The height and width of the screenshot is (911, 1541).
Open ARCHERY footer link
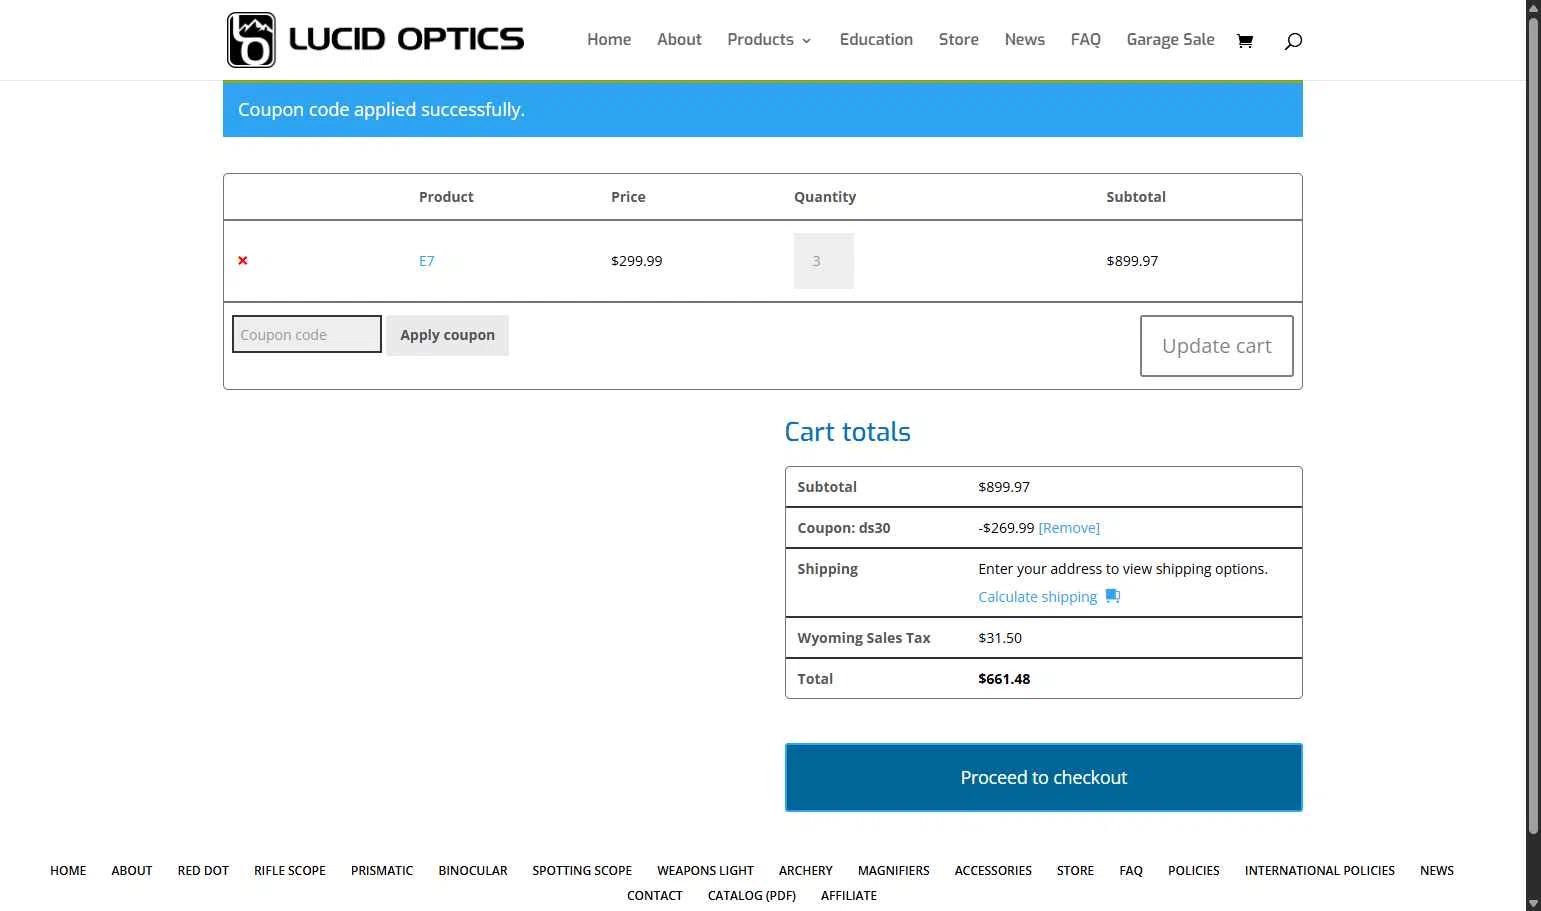[806, 871]
